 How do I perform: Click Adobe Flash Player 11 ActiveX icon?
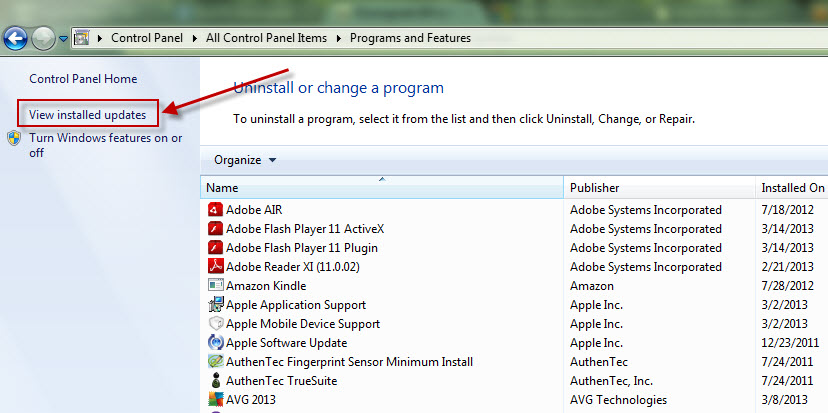(215, 229)
